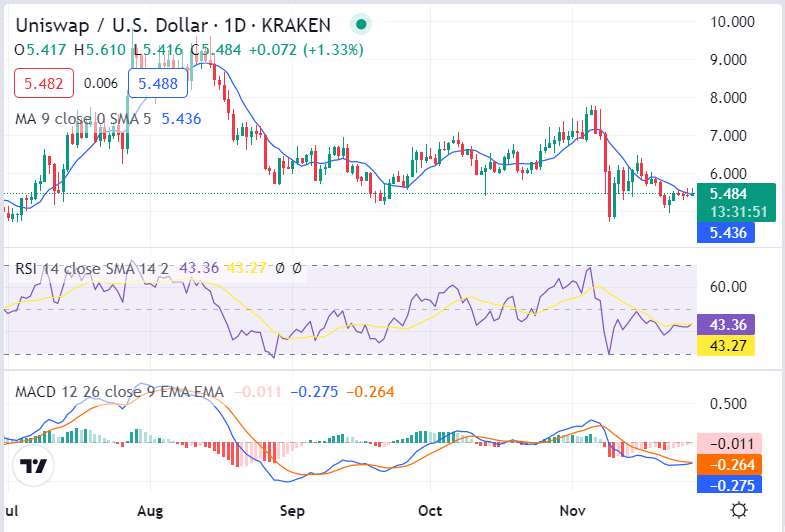Click the 8.000 price axis label
Viewport: 785px width, 532px height.
(728, 98)
